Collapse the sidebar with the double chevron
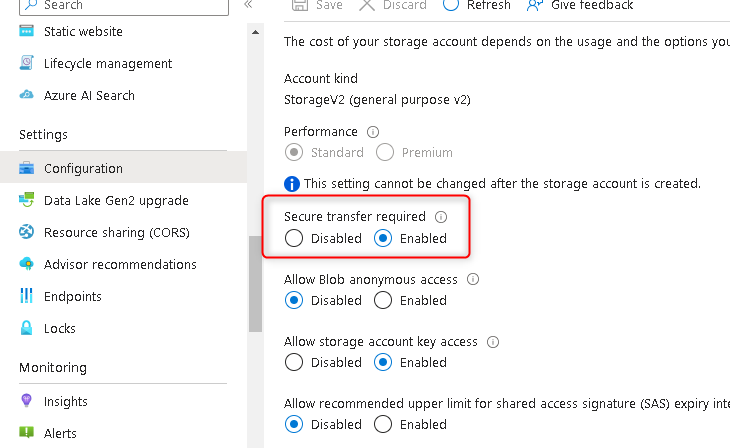730x448 pixels. 248,5
